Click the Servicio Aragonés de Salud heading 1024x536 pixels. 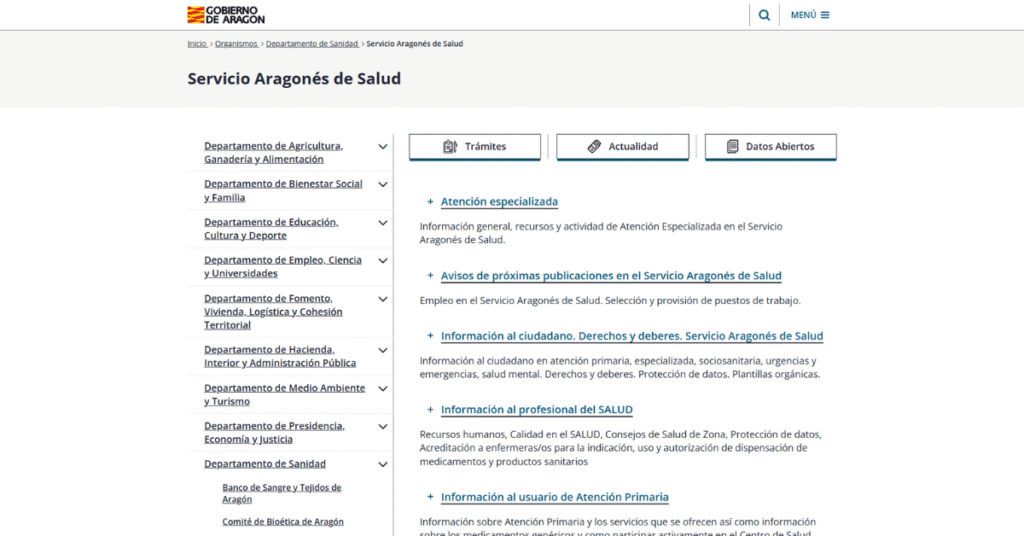coord(294,79)
